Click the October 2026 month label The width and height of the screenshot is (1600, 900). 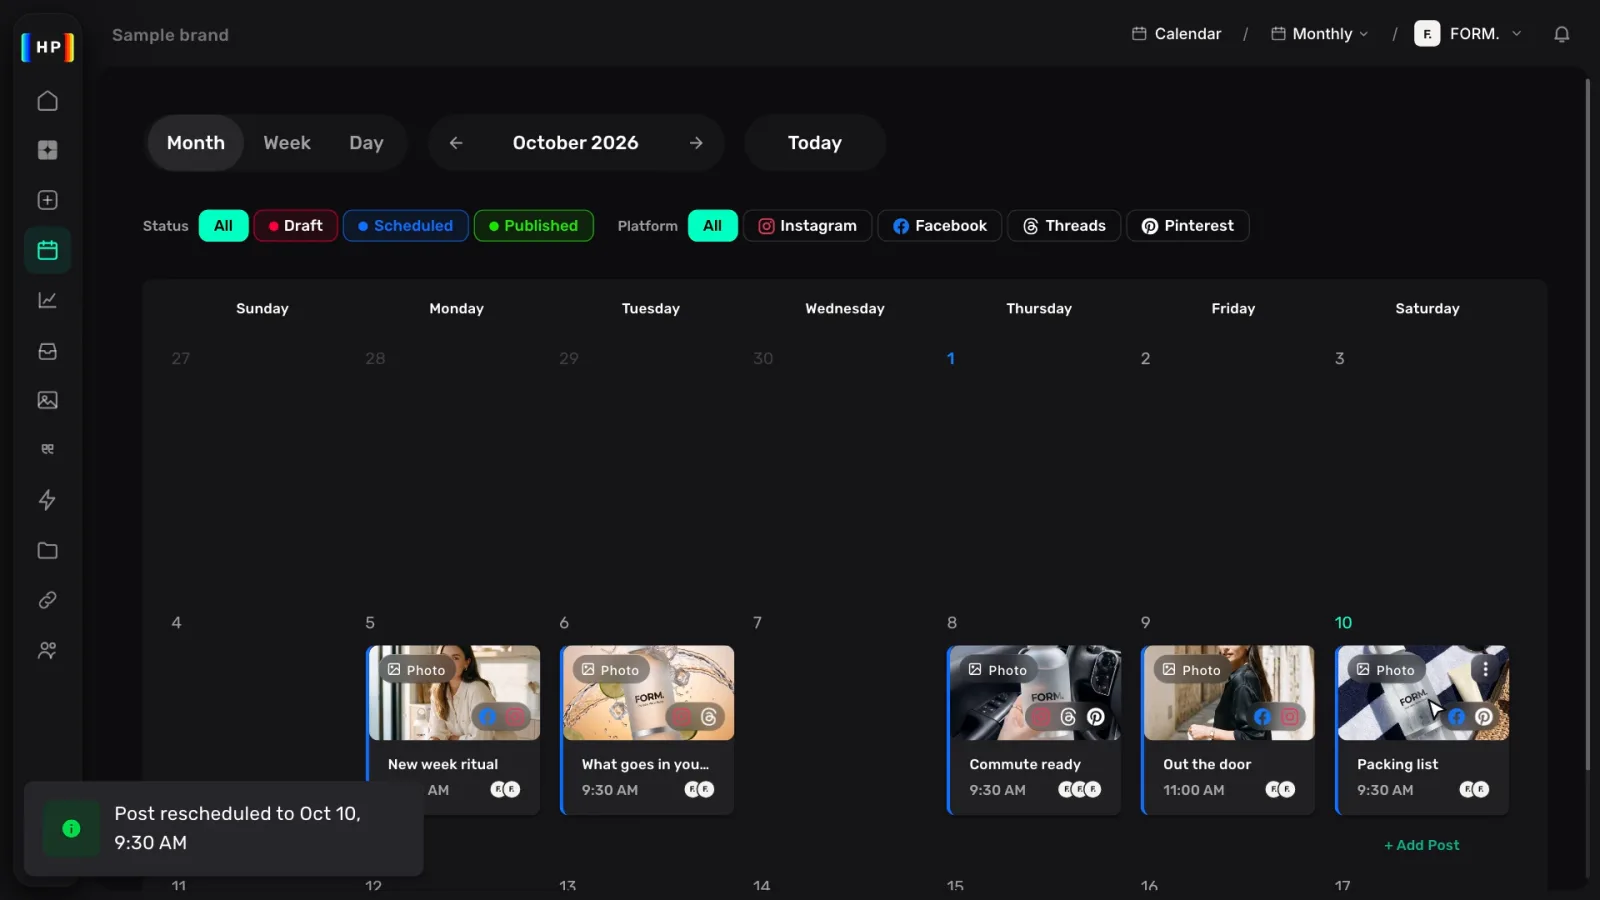[575, 143]
